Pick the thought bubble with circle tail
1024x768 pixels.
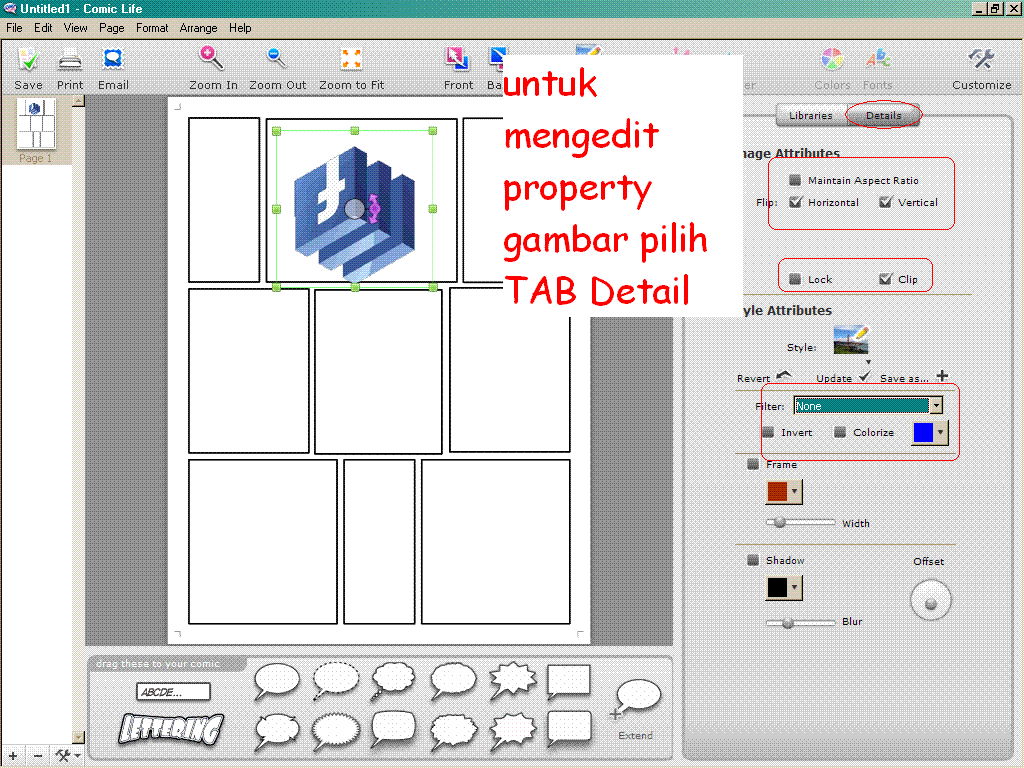[393, 681]
